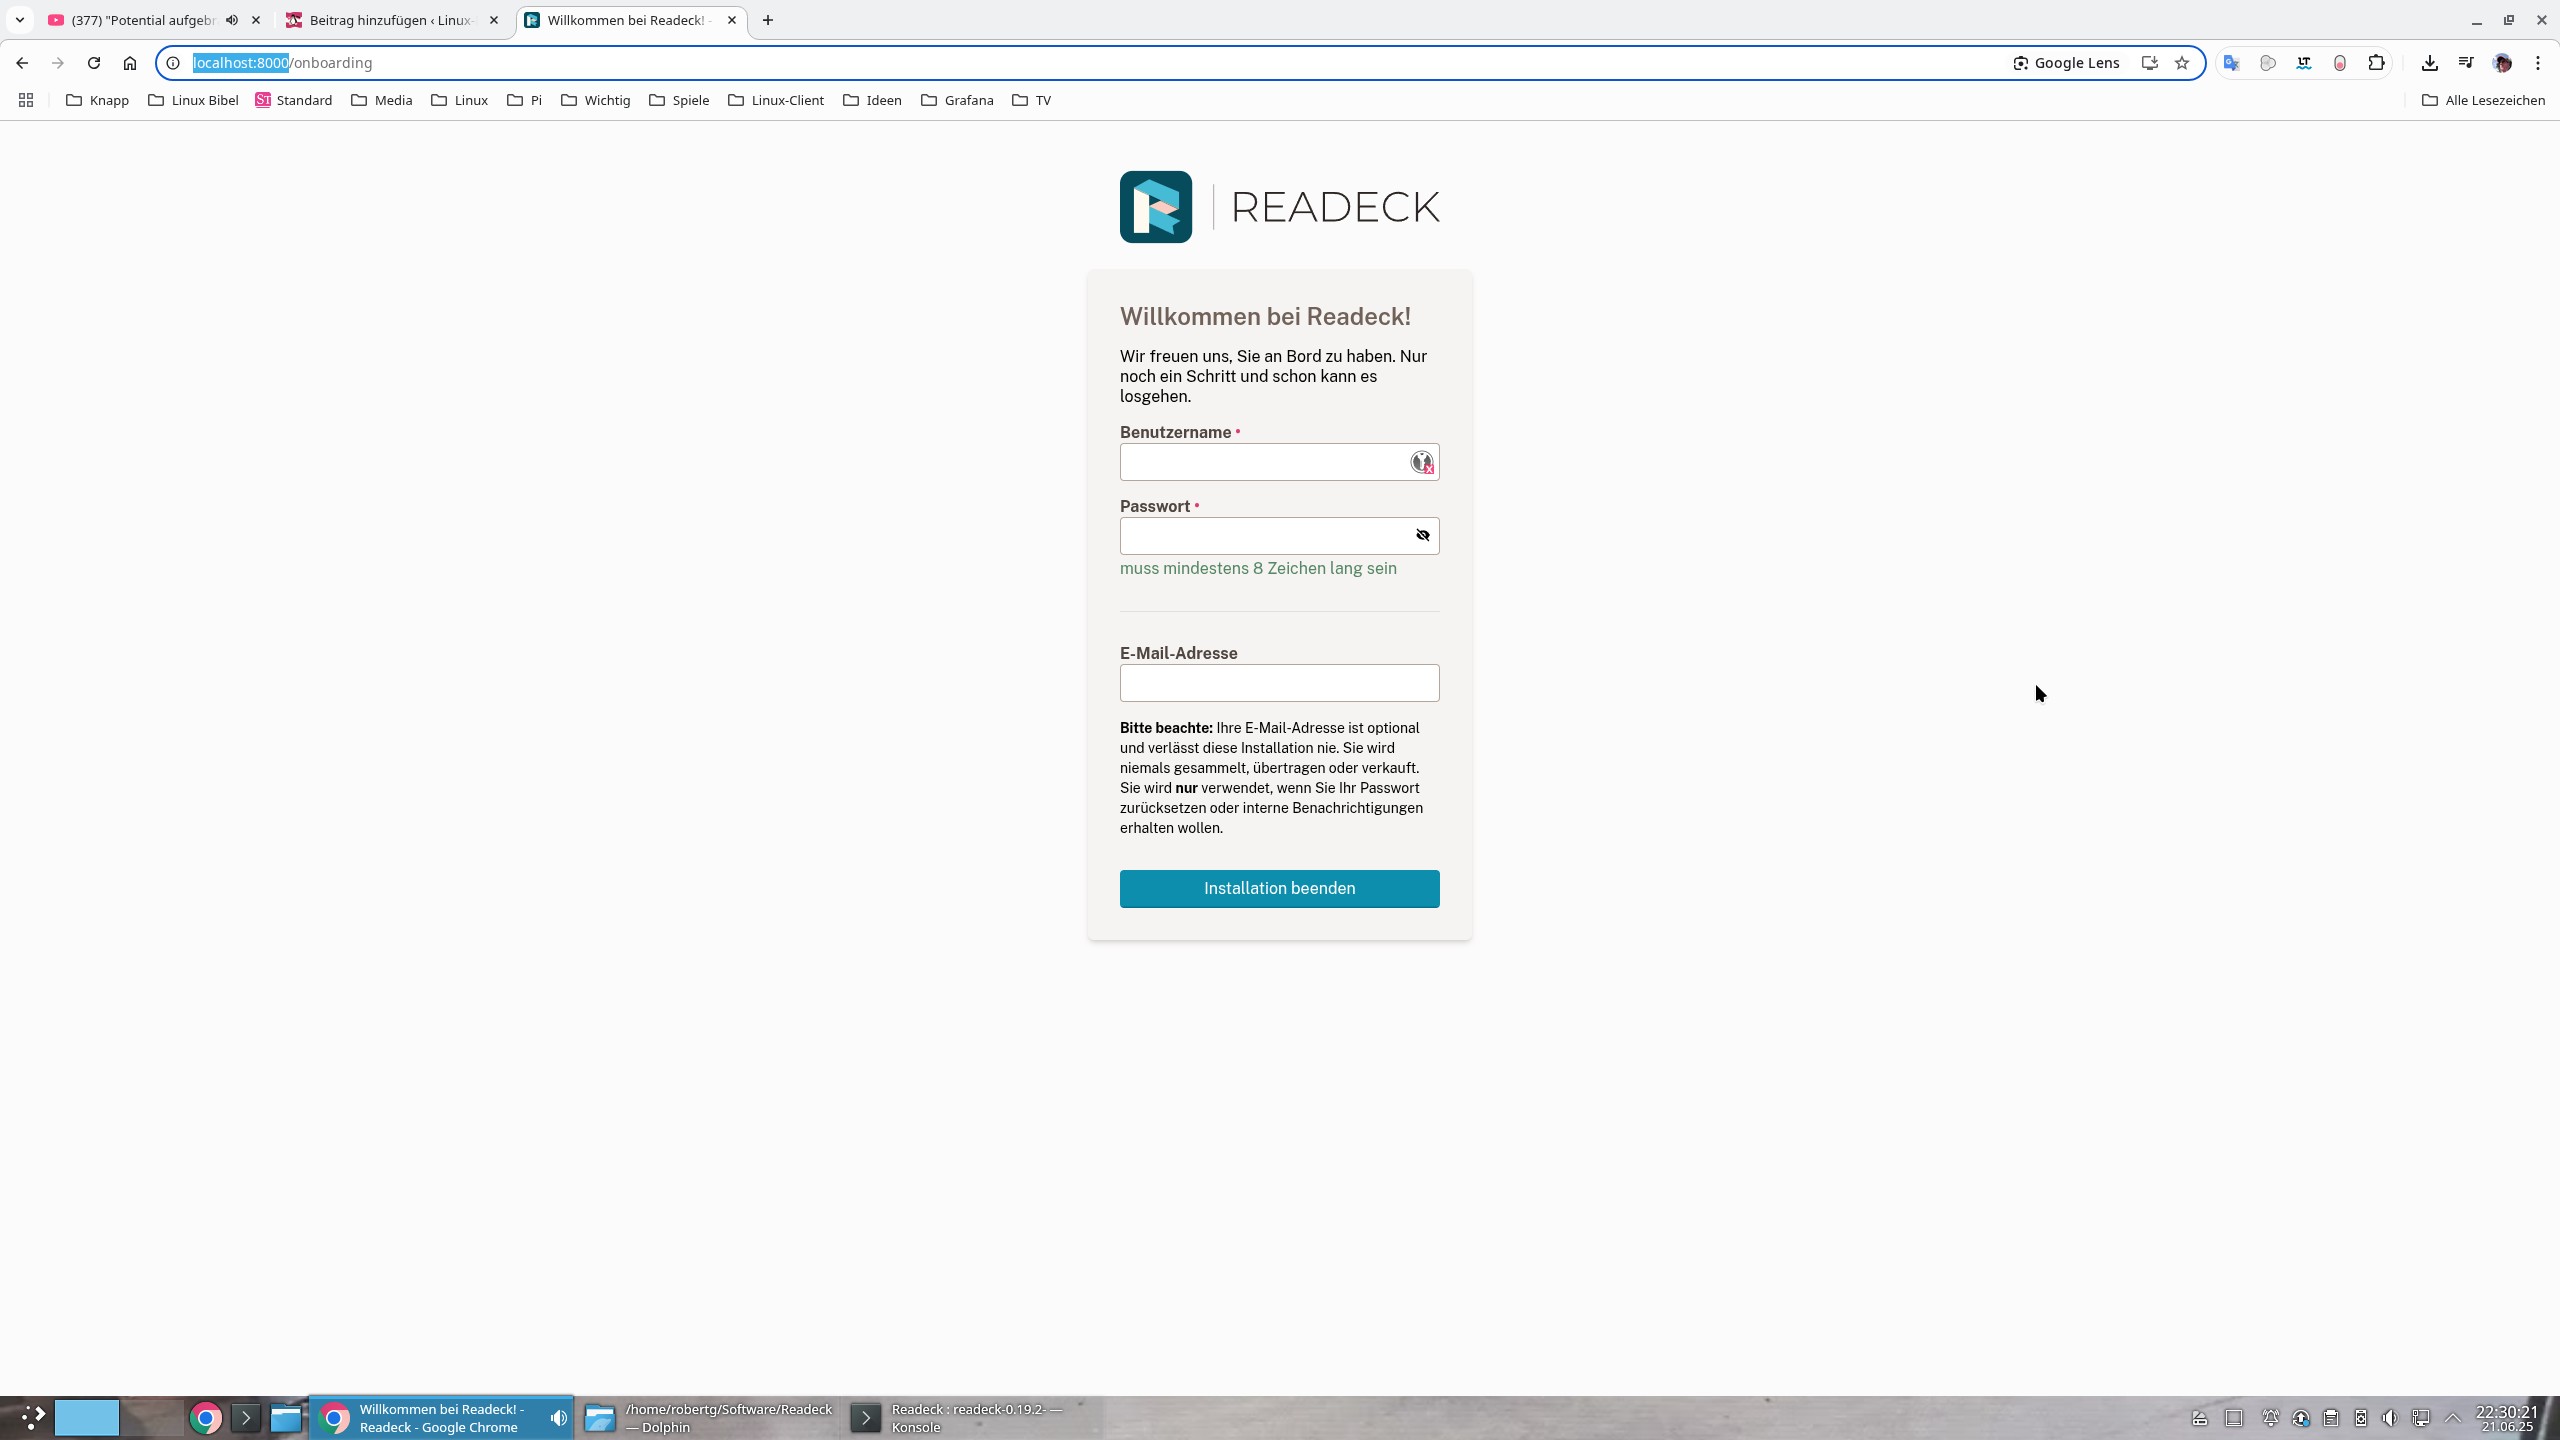This screenshot has width=2560, height=1440.
Task: Open media controls in Chrome toolbar
Action: pyautogui.click(x=2466, y=63)
